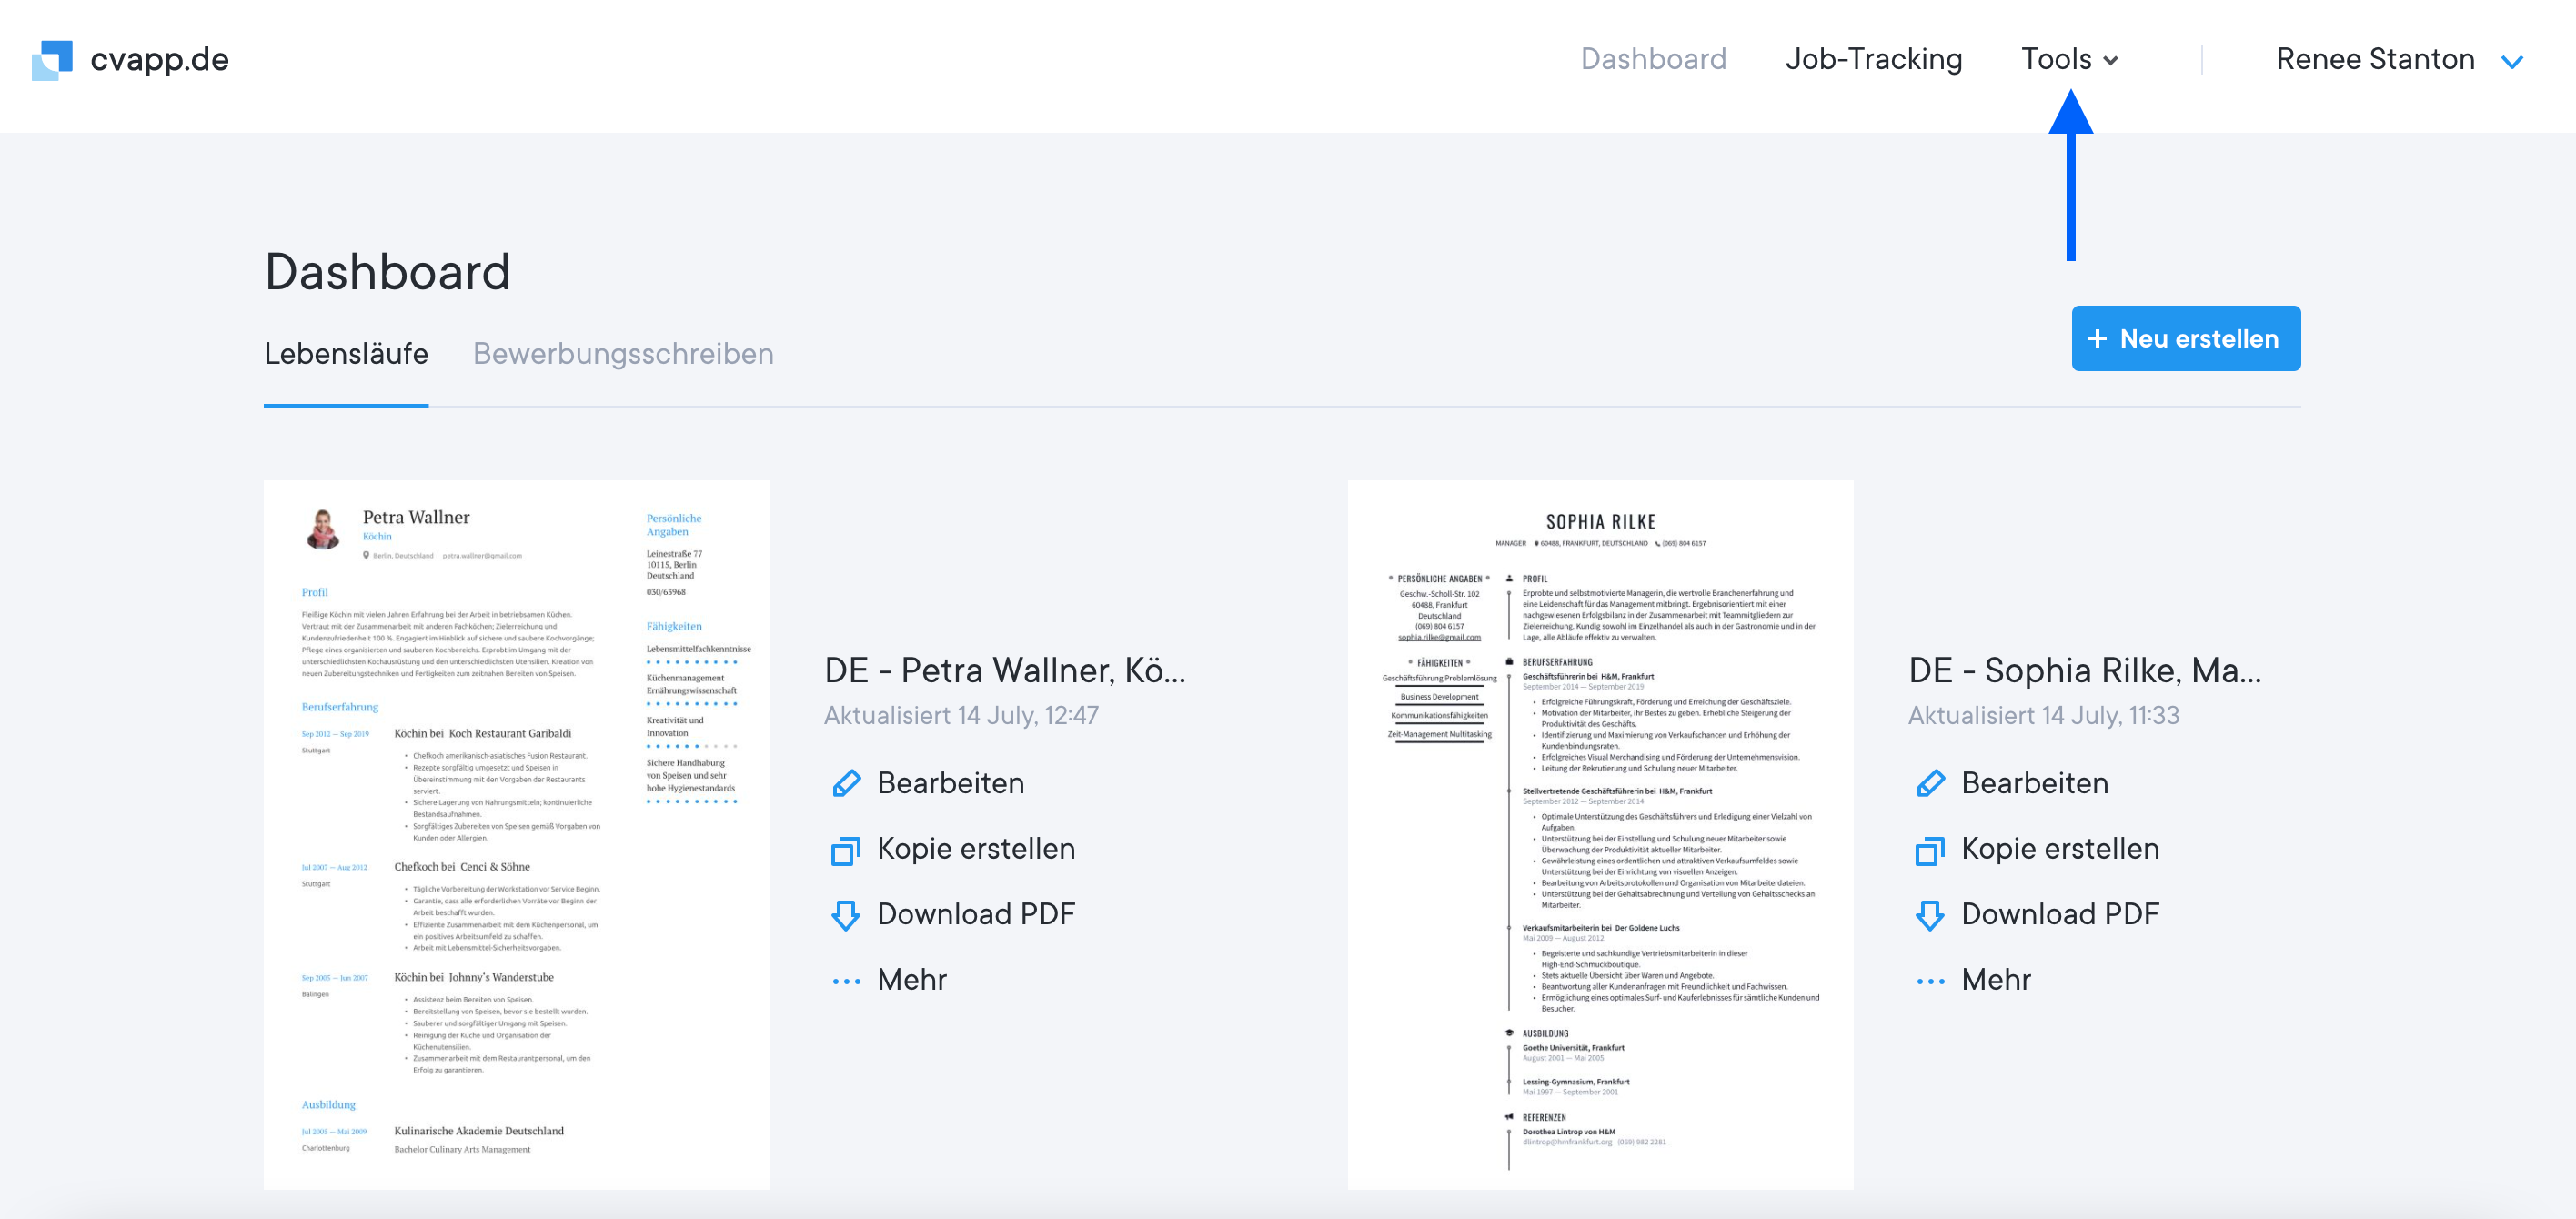Open Sophia Rilke resume thumbnail
The width and height of the screenshot is (2576, 1219).
coord(1599,834)
